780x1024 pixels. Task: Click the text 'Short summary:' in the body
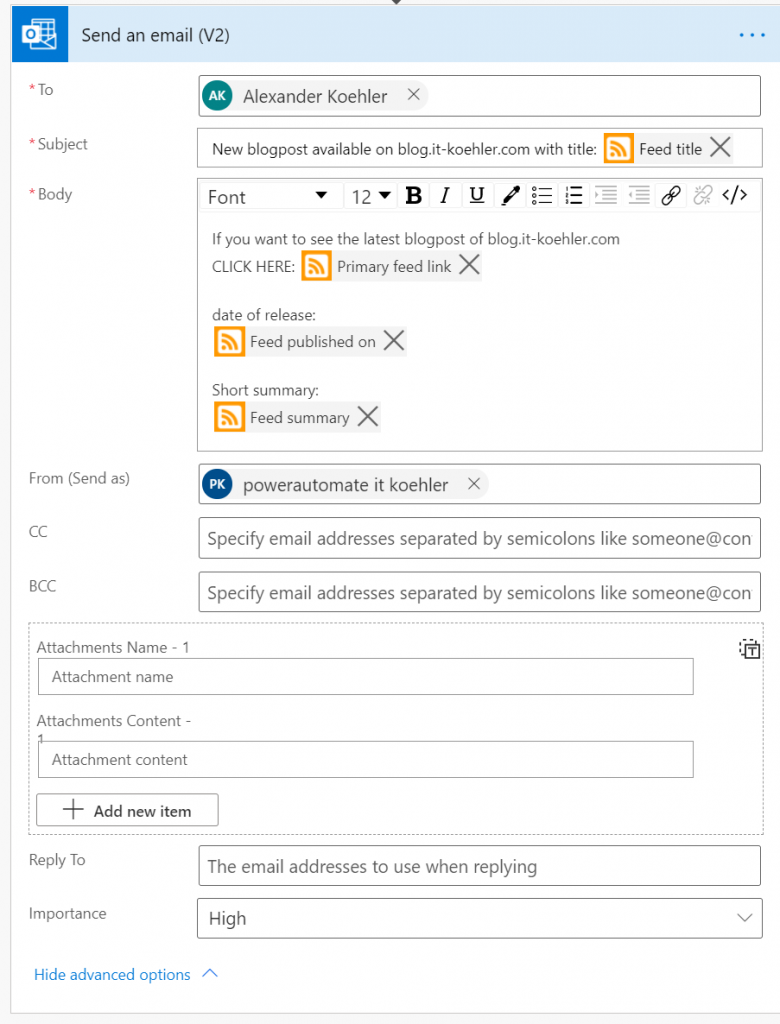pos(265,390)
